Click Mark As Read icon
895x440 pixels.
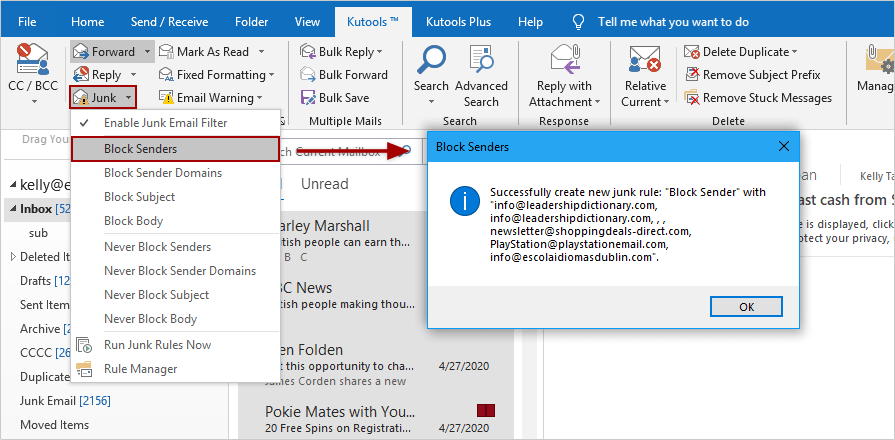click(166, 52)
